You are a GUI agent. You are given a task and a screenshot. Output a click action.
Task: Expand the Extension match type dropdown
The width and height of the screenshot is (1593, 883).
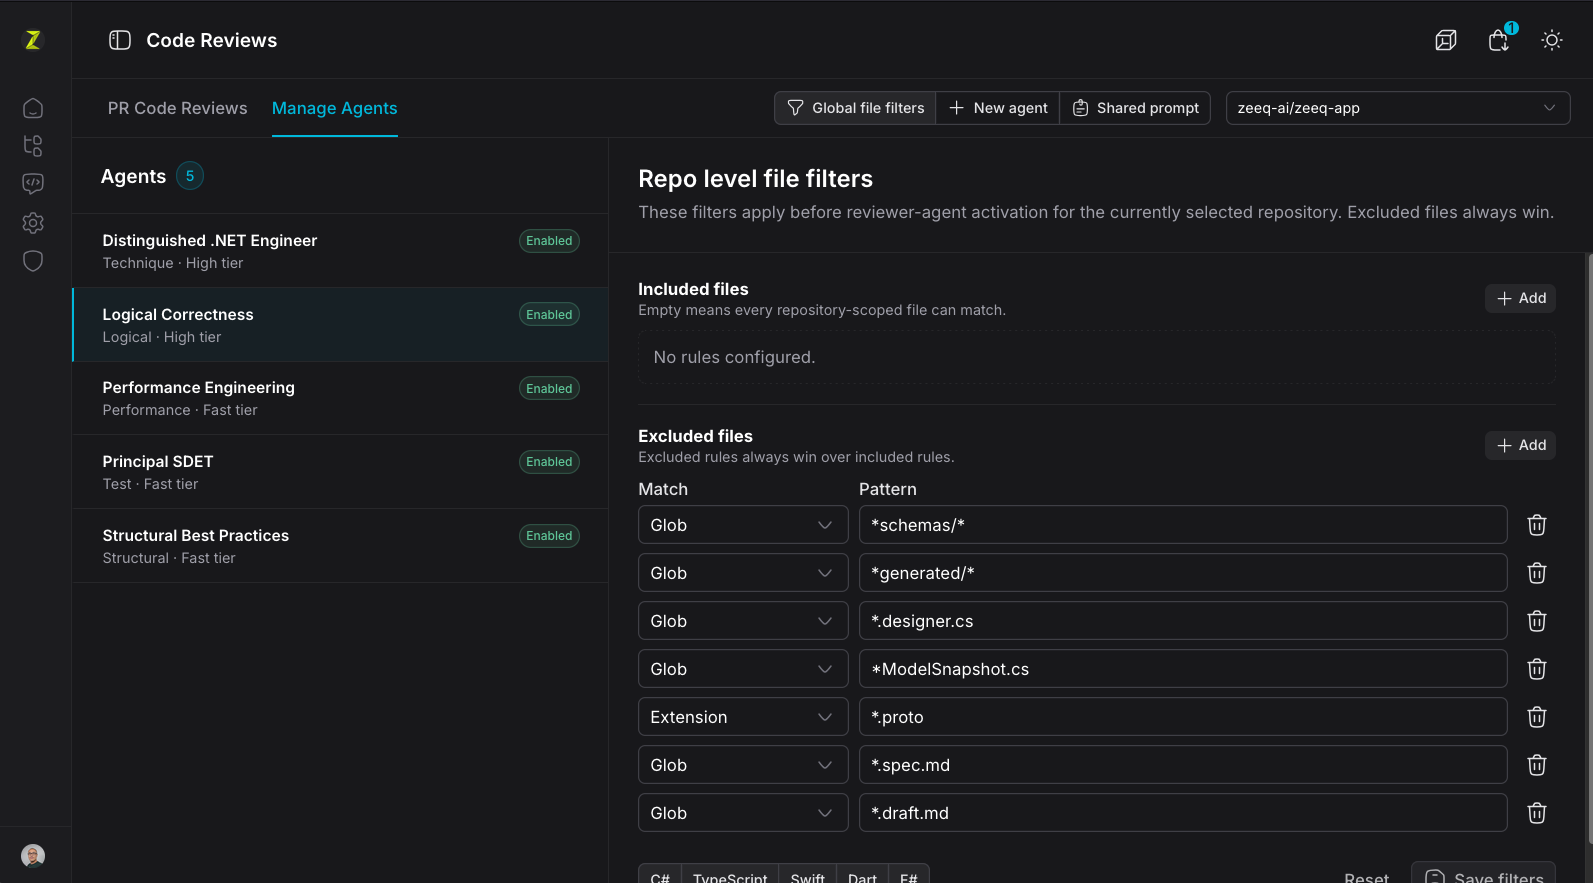coord(743,717)
